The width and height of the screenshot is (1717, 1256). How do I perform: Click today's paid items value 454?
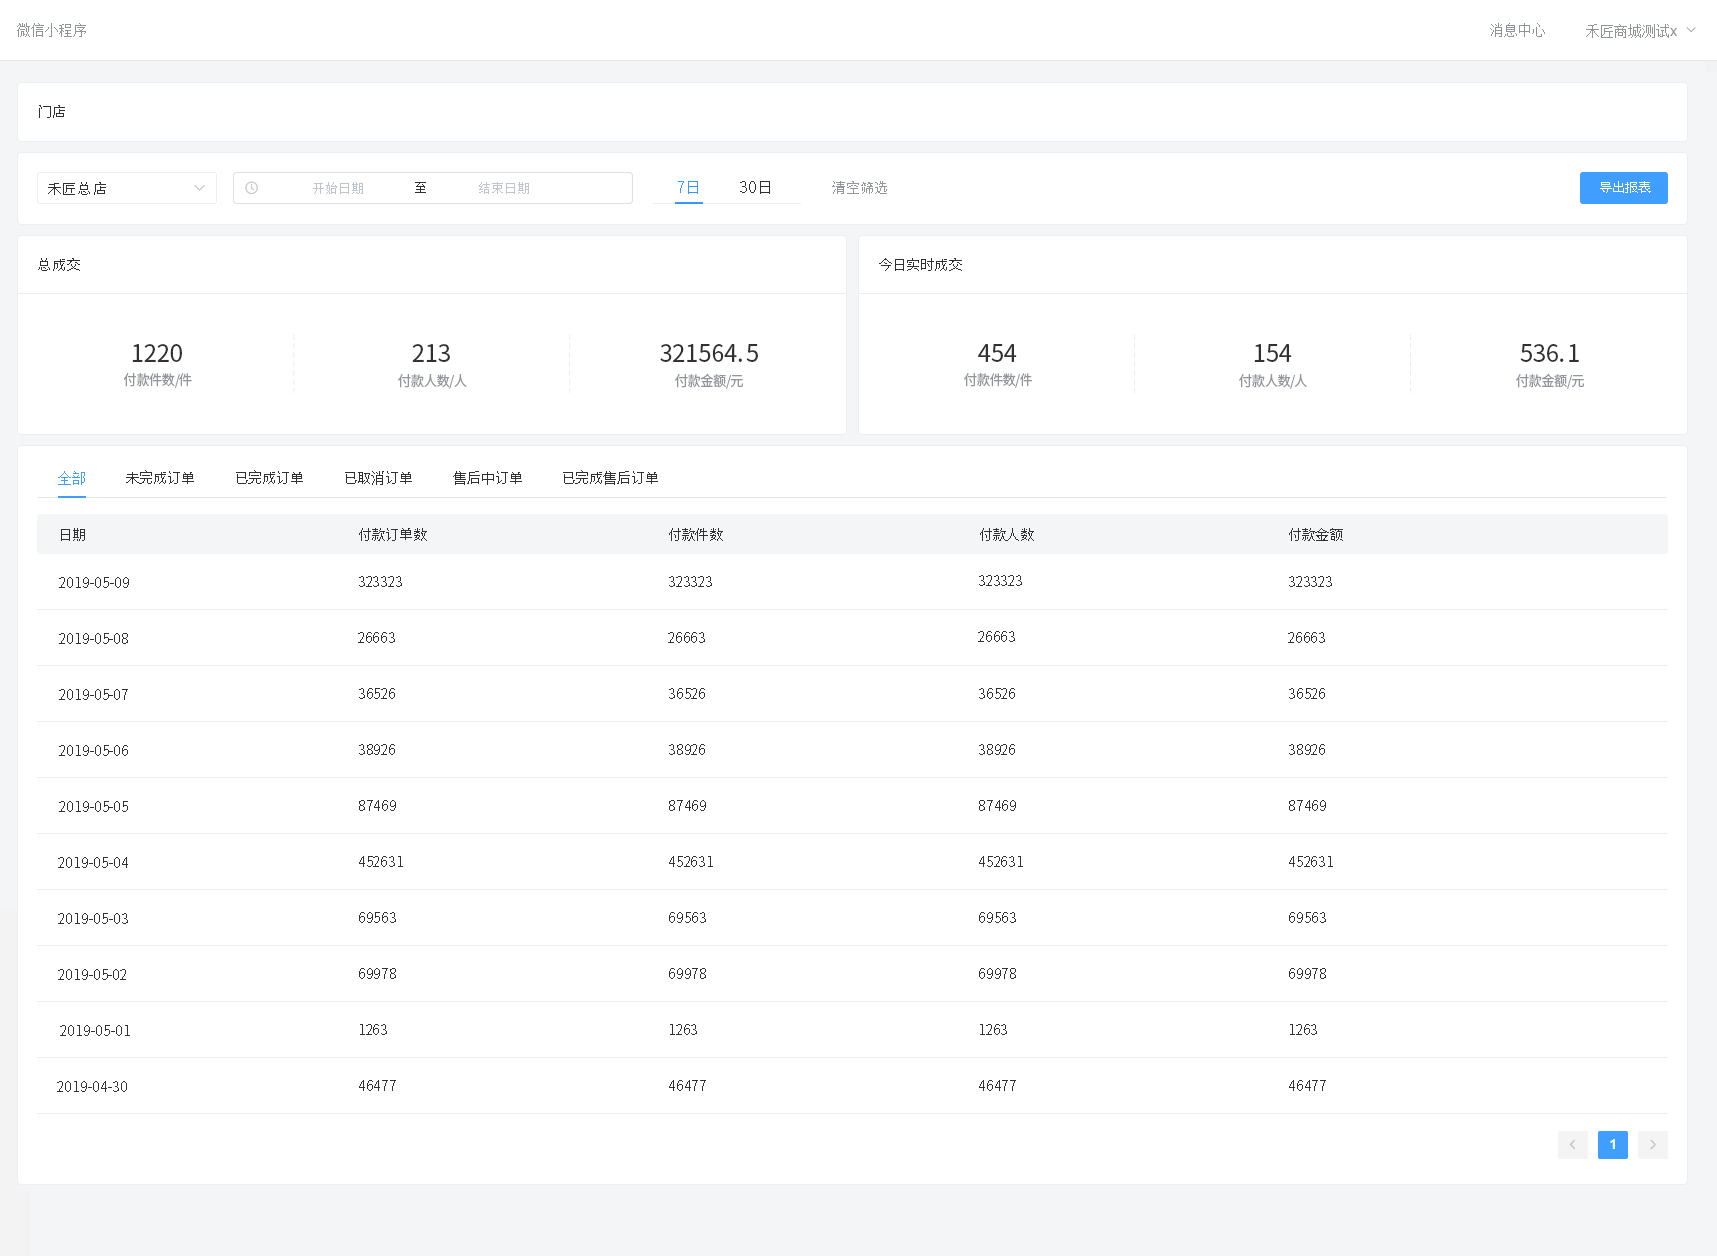coord(997,353)
